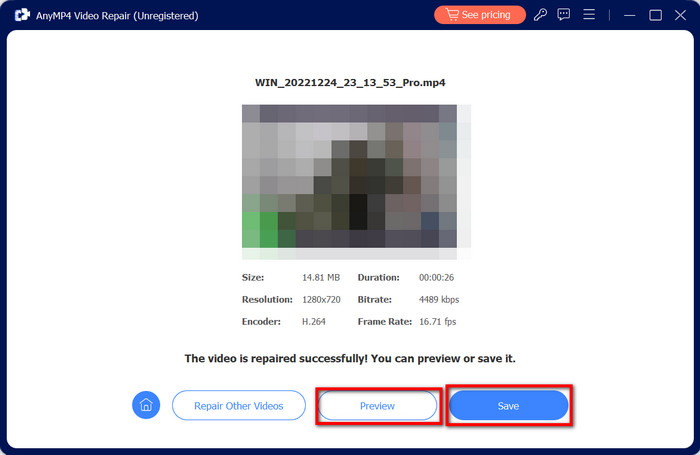
Task: Click the repaired successfully message
Action: pos(350,359)
